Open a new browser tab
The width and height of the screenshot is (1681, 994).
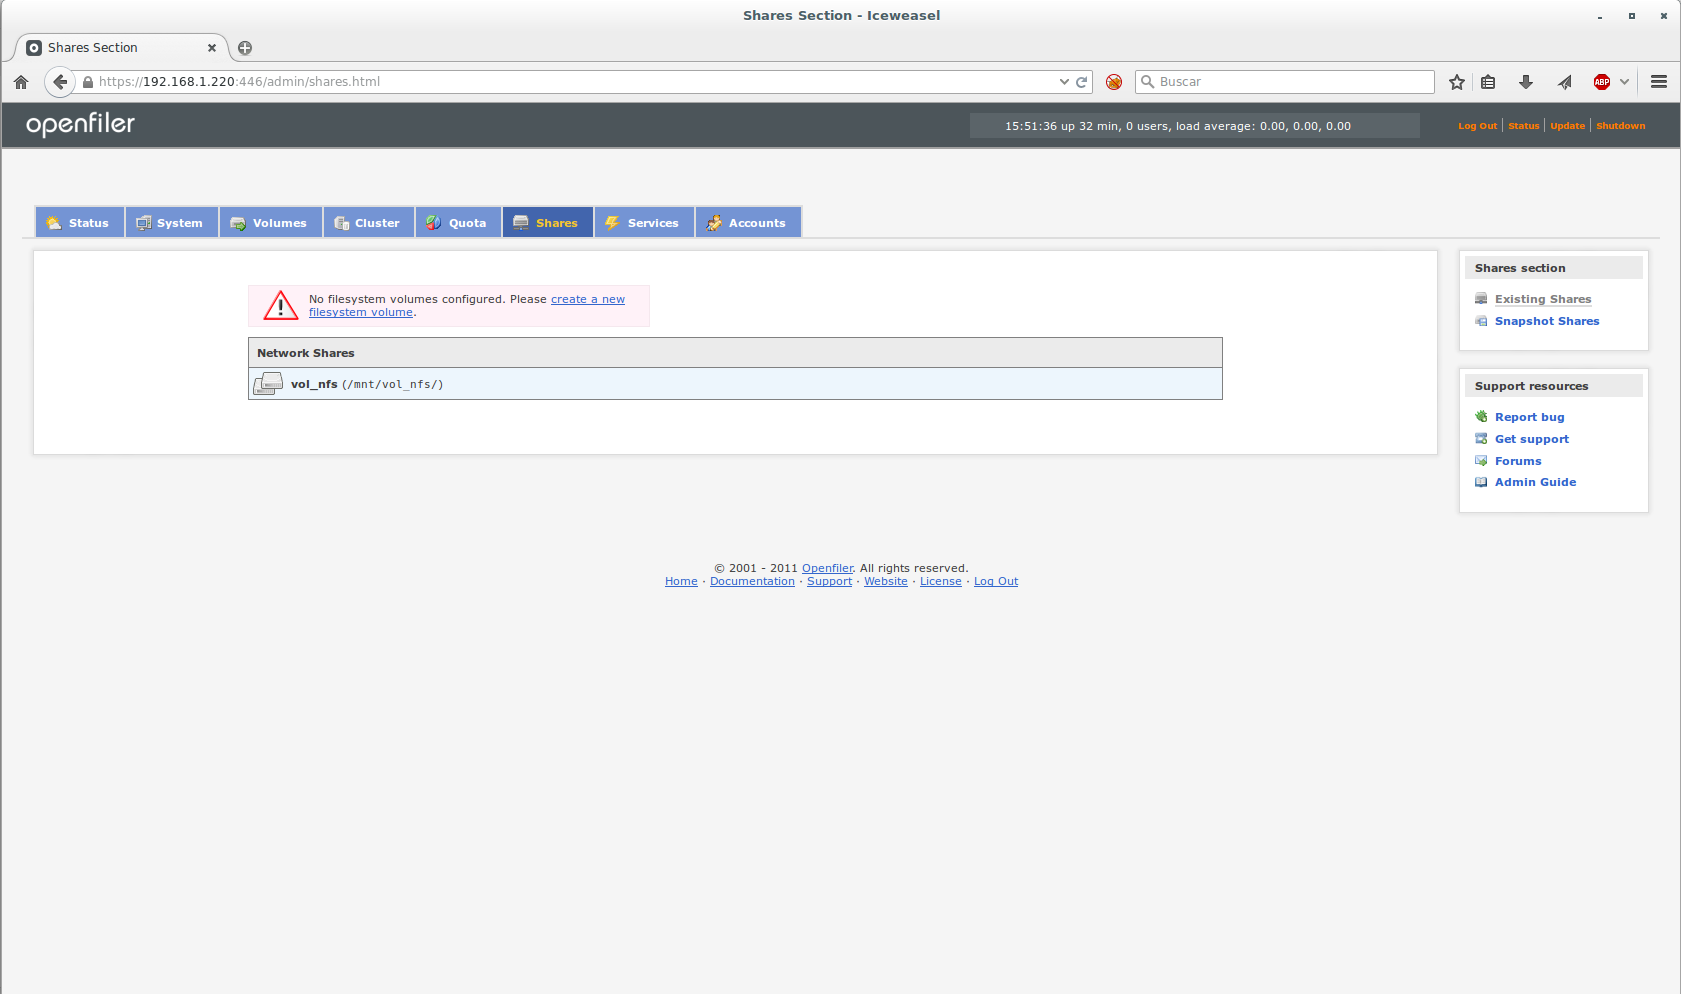click(x=245, y=48)
